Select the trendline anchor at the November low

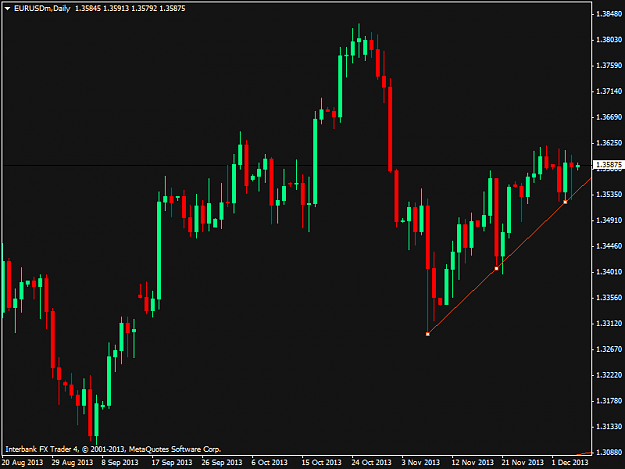tap(428, 334)
